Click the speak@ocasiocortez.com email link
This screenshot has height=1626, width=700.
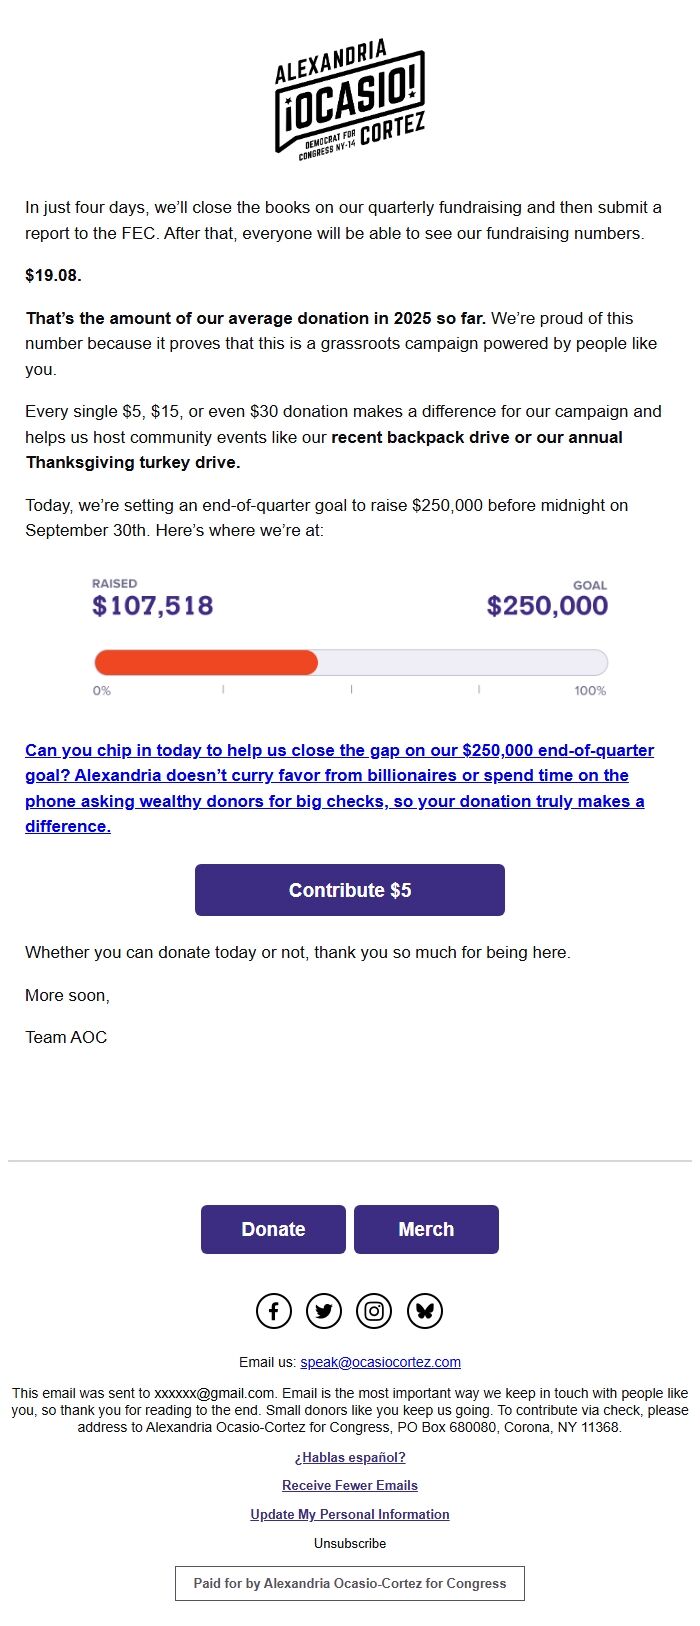point(380,1362)
